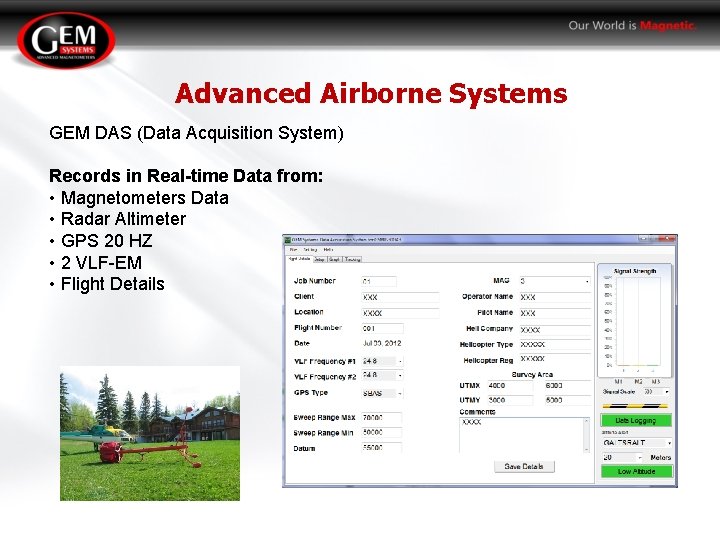Click the Comments box scrollbar down arrow

(586, 449)
